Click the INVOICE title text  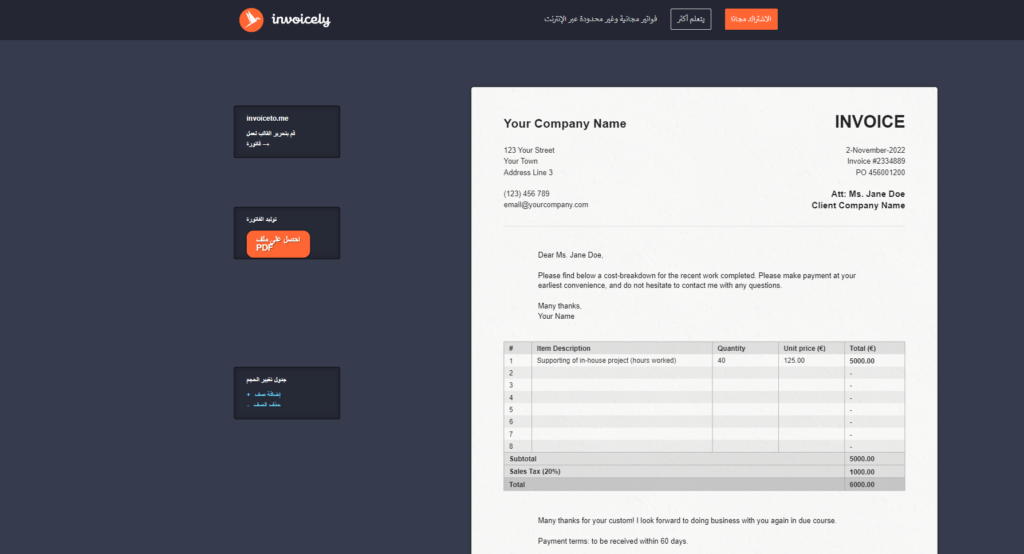click(869, 122)
